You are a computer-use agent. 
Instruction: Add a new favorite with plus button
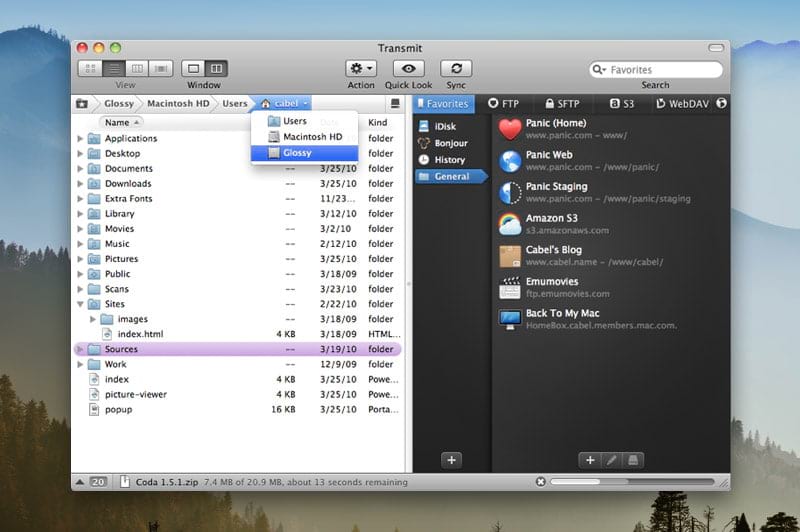(590, 460)
